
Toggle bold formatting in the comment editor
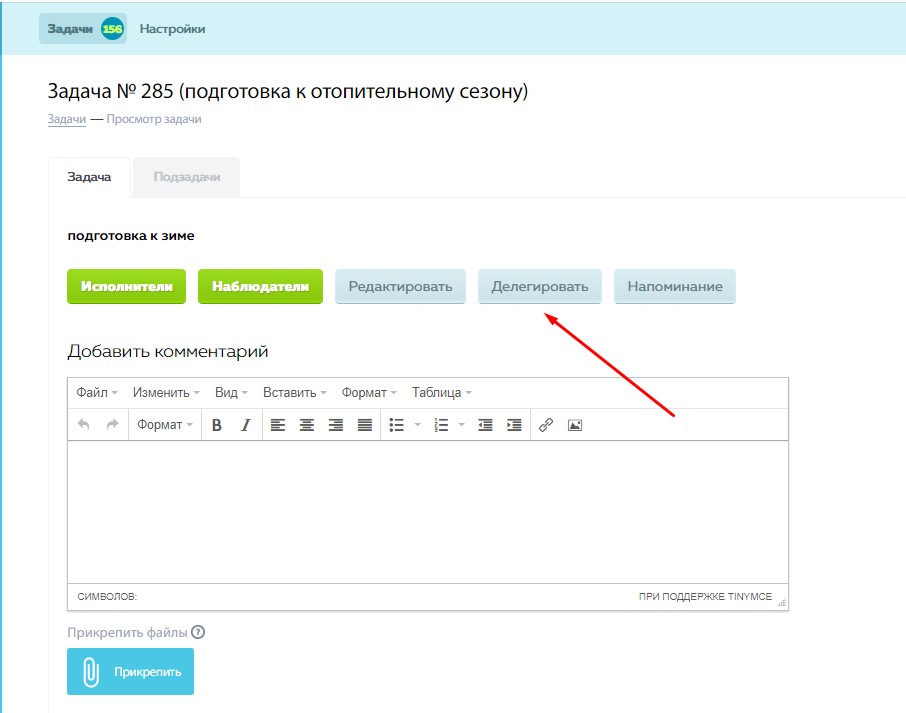217,425
